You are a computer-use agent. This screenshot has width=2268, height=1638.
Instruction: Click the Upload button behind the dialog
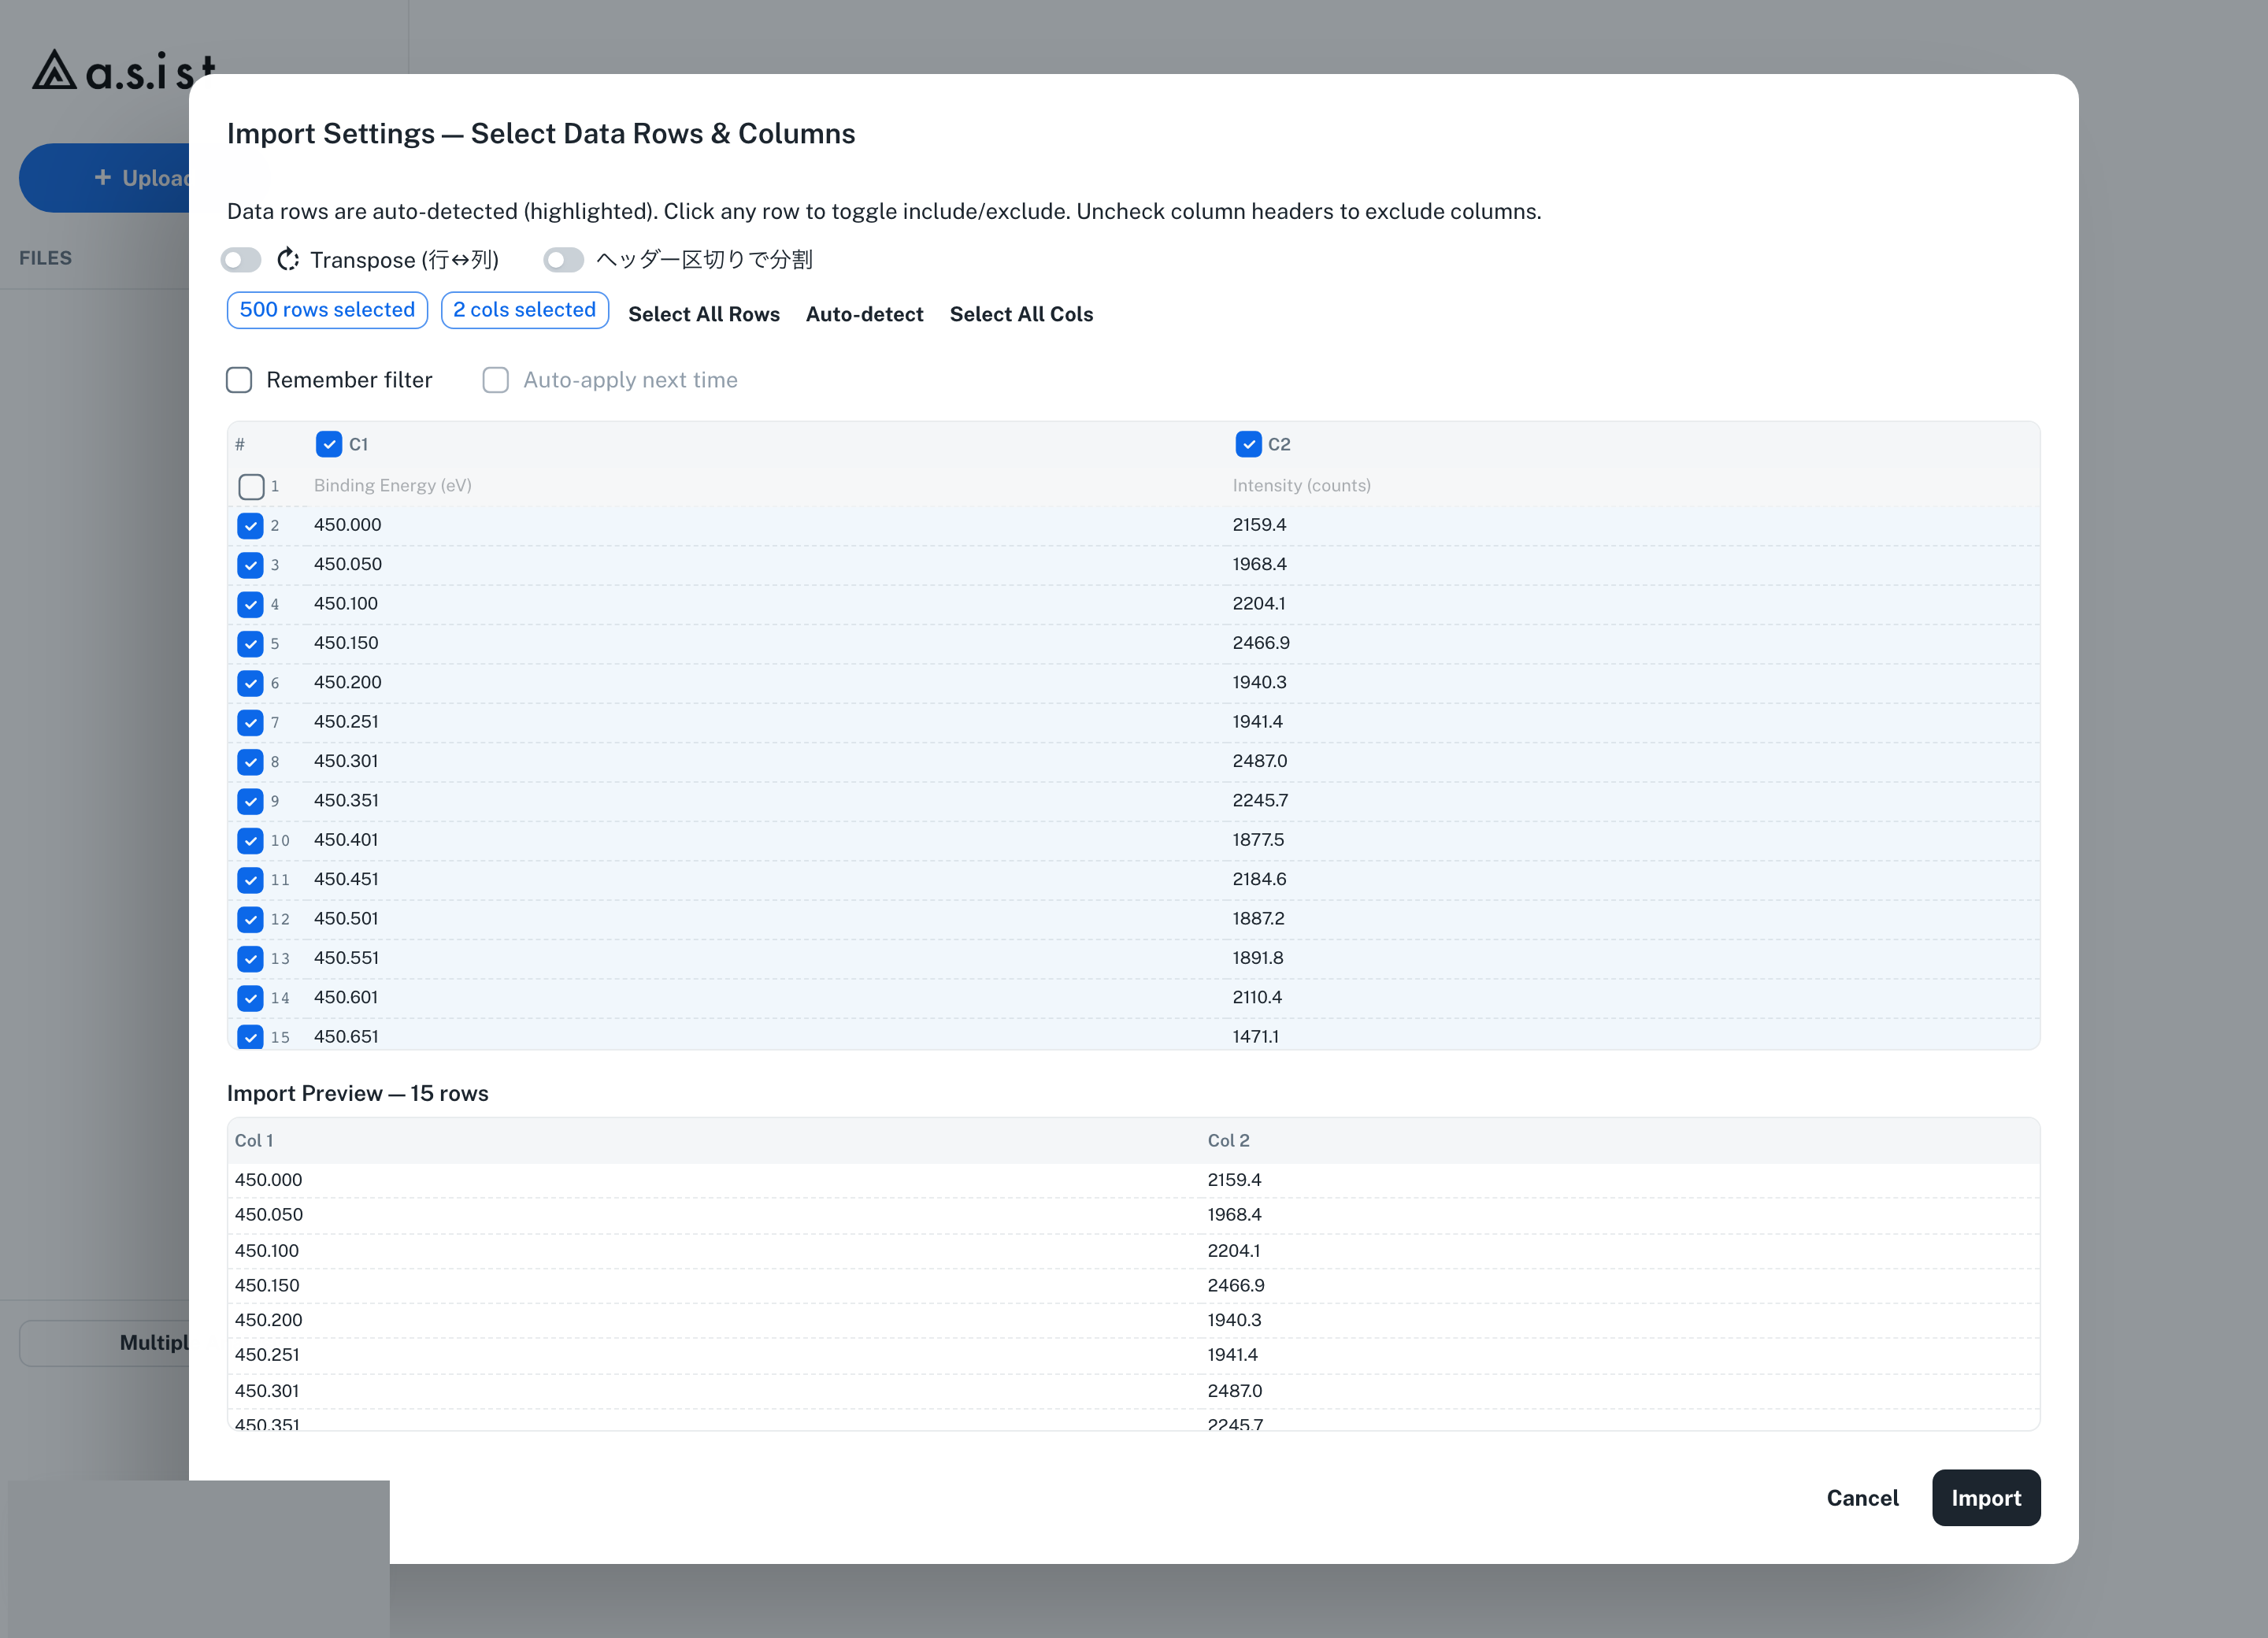104,178
